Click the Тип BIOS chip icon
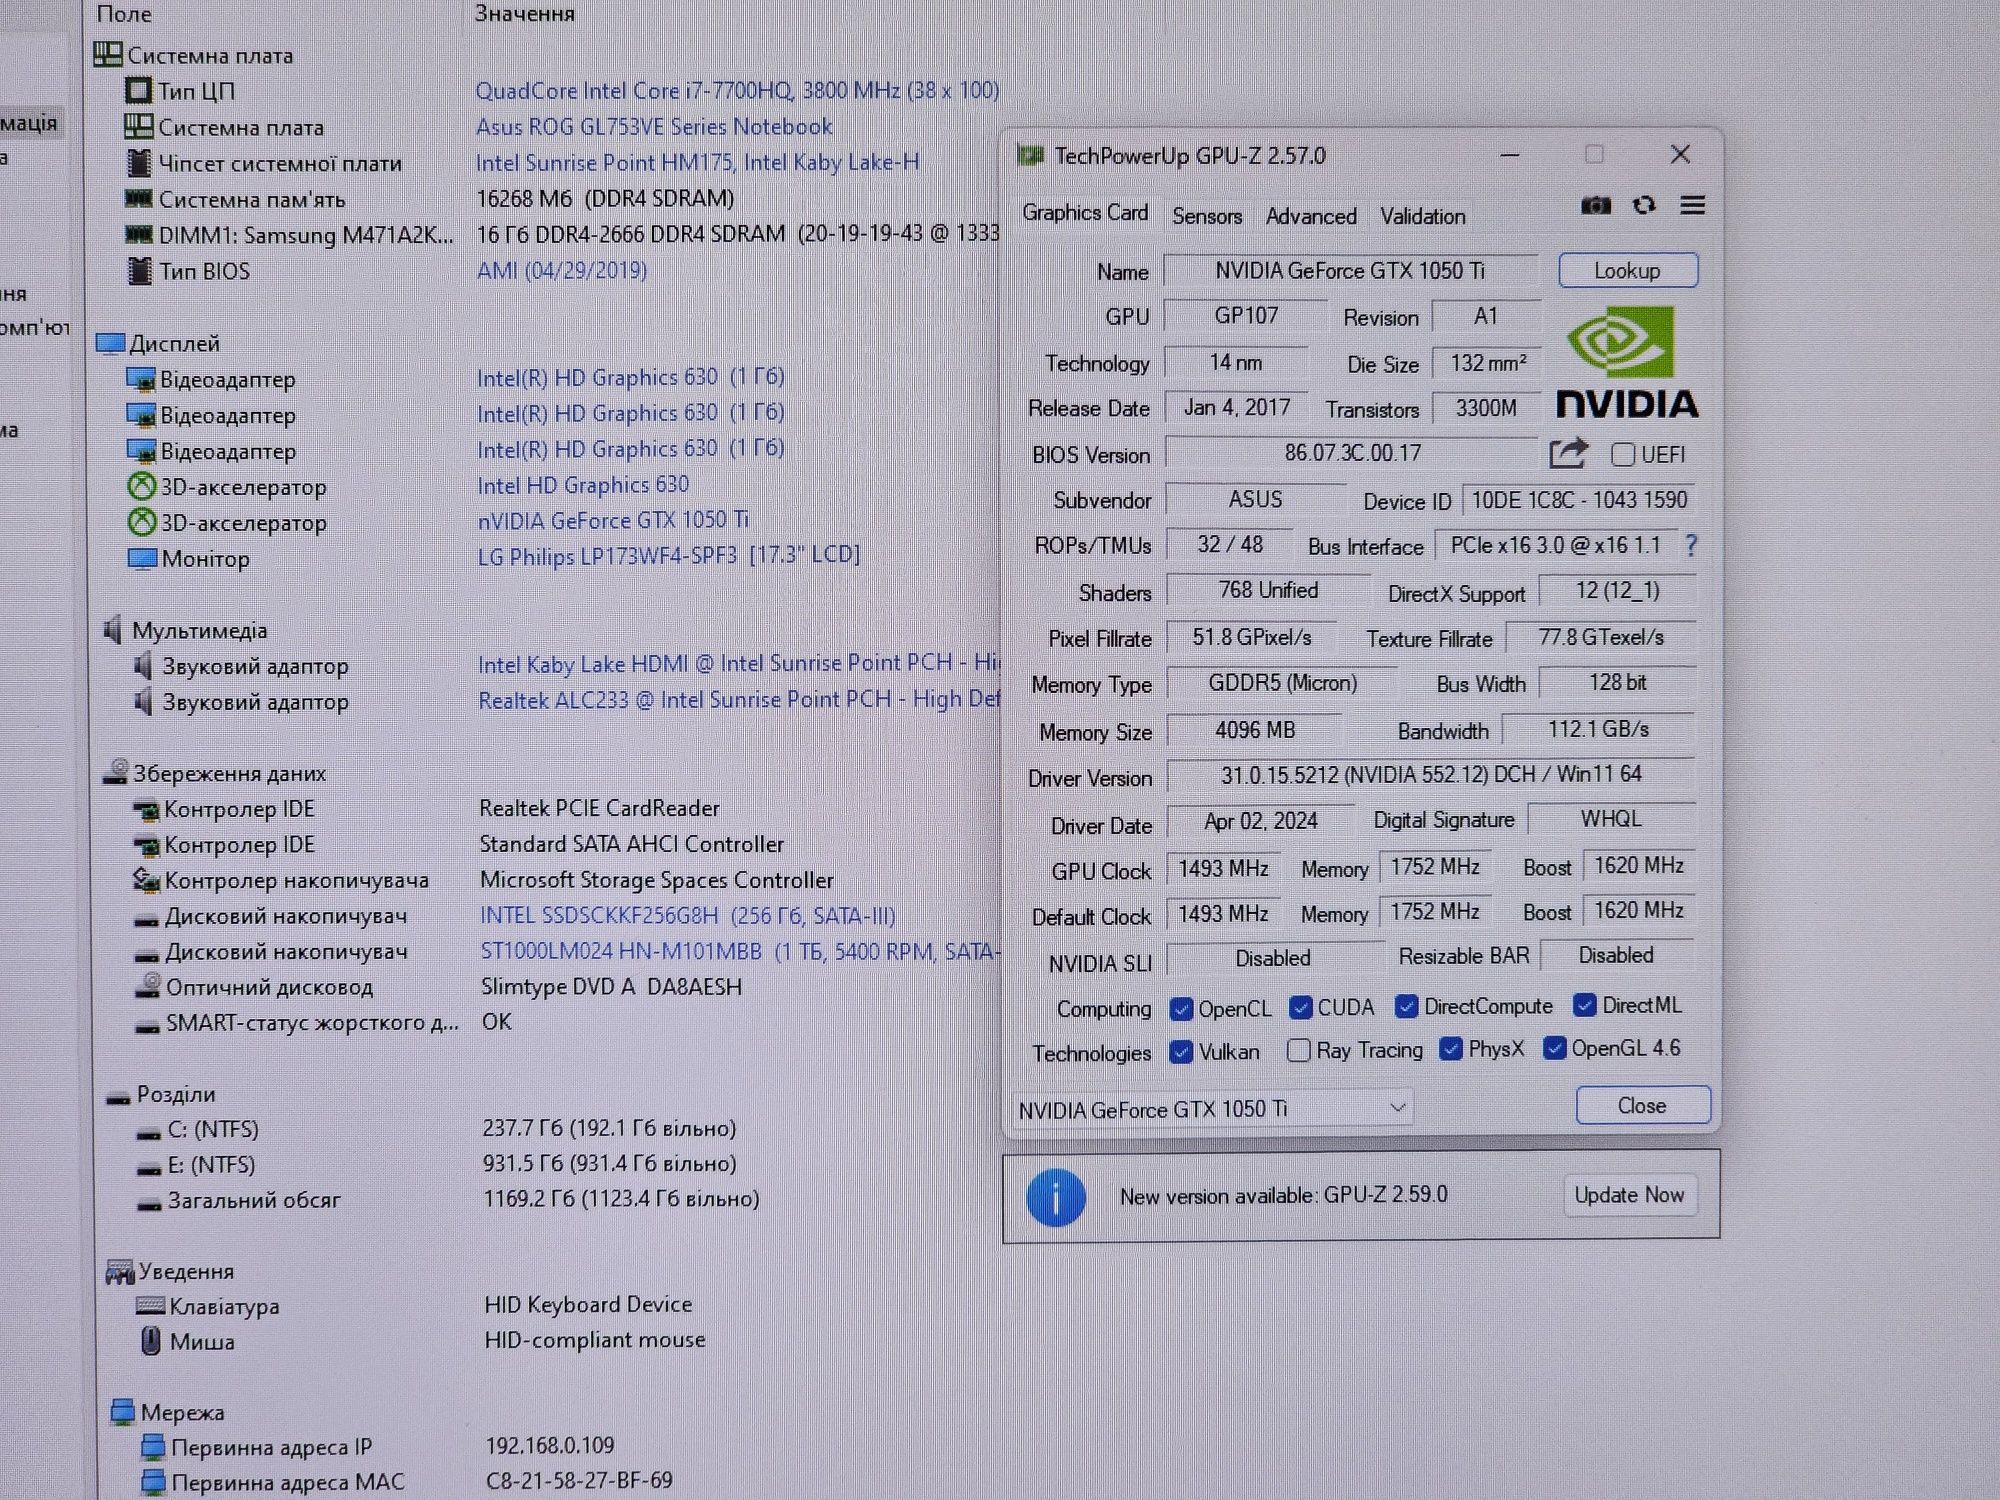2000x1500 pixels. (140, 270)
